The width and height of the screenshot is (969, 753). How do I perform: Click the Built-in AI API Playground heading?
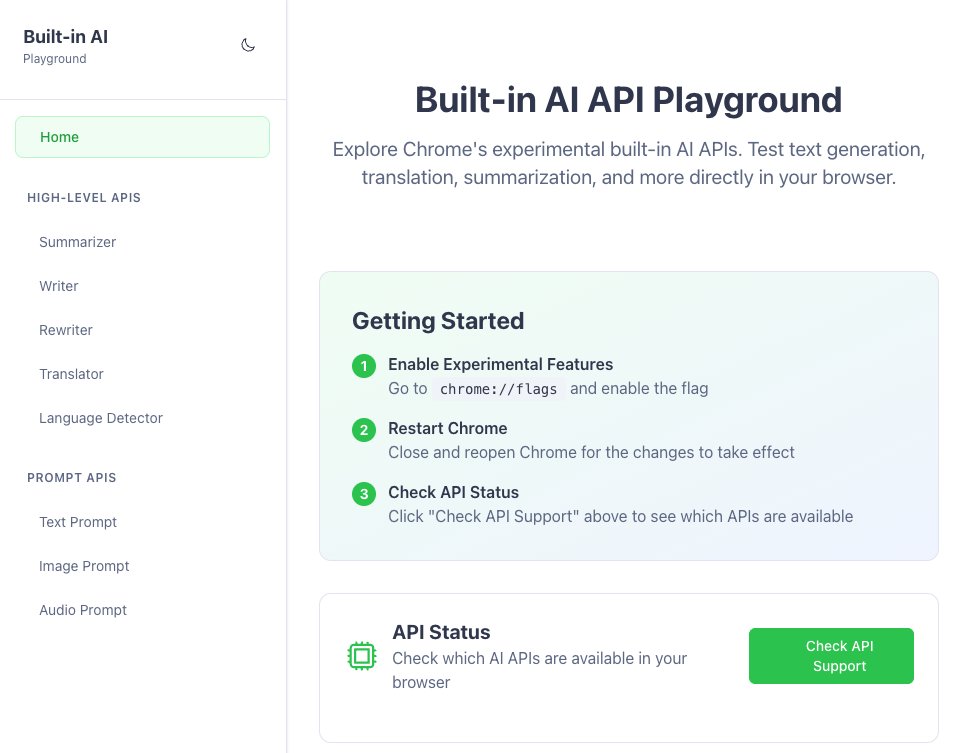(628, 100)
